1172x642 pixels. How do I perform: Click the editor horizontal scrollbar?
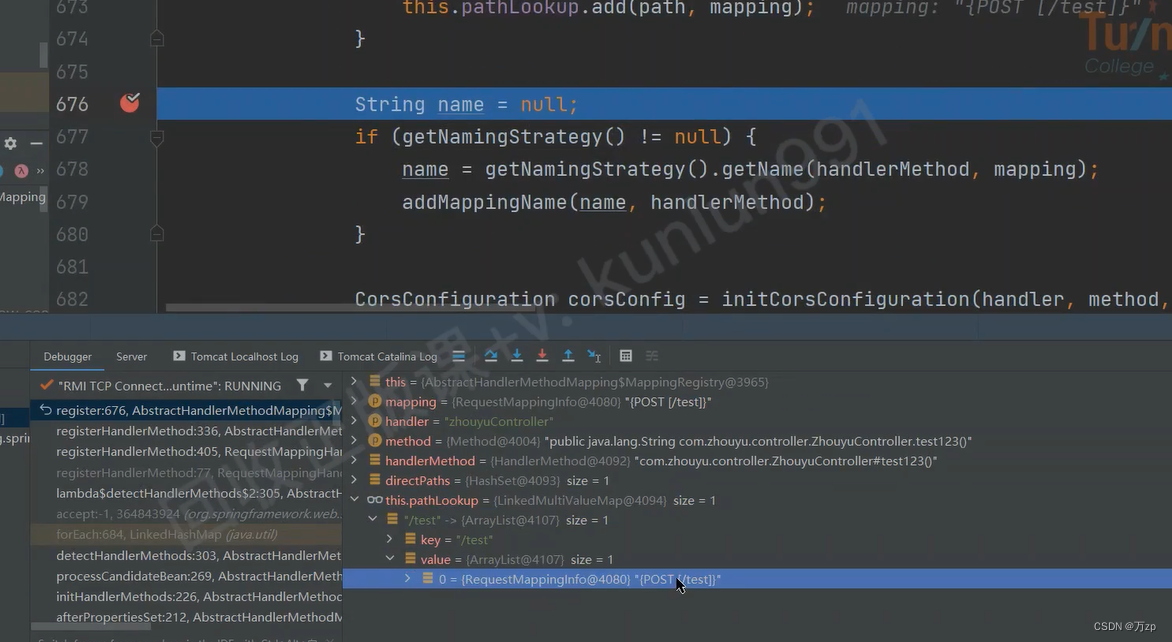click(x=351, y=307)
